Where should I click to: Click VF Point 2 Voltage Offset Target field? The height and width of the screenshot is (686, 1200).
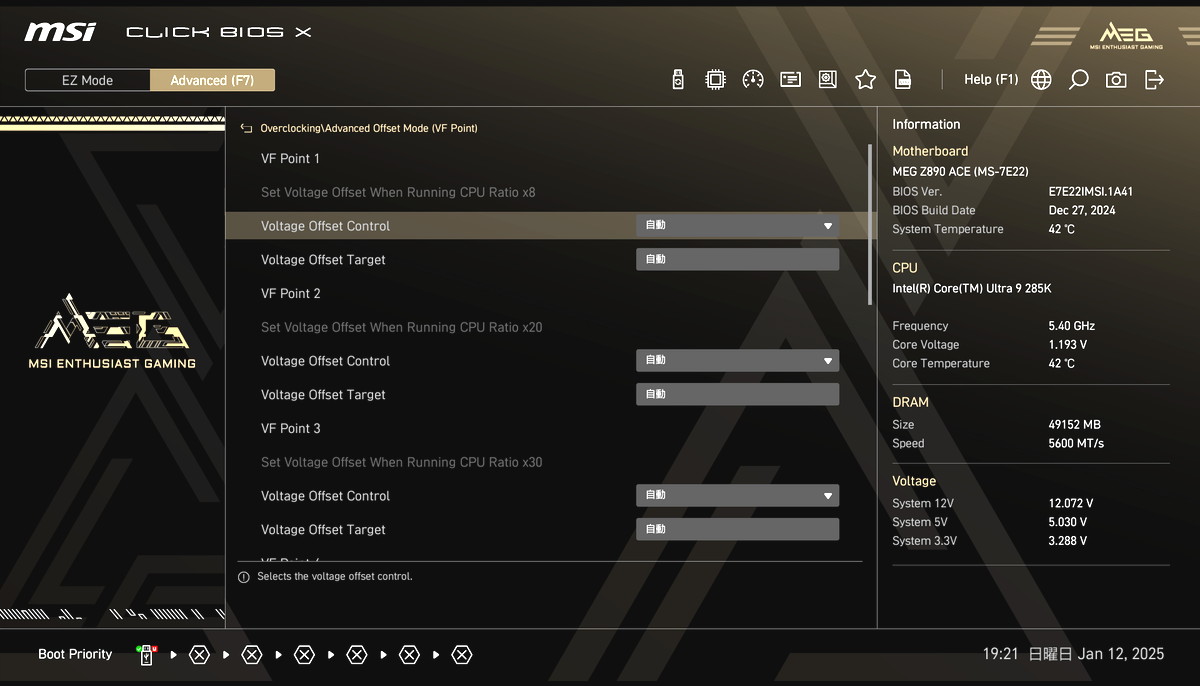click(x=737, y=395)
